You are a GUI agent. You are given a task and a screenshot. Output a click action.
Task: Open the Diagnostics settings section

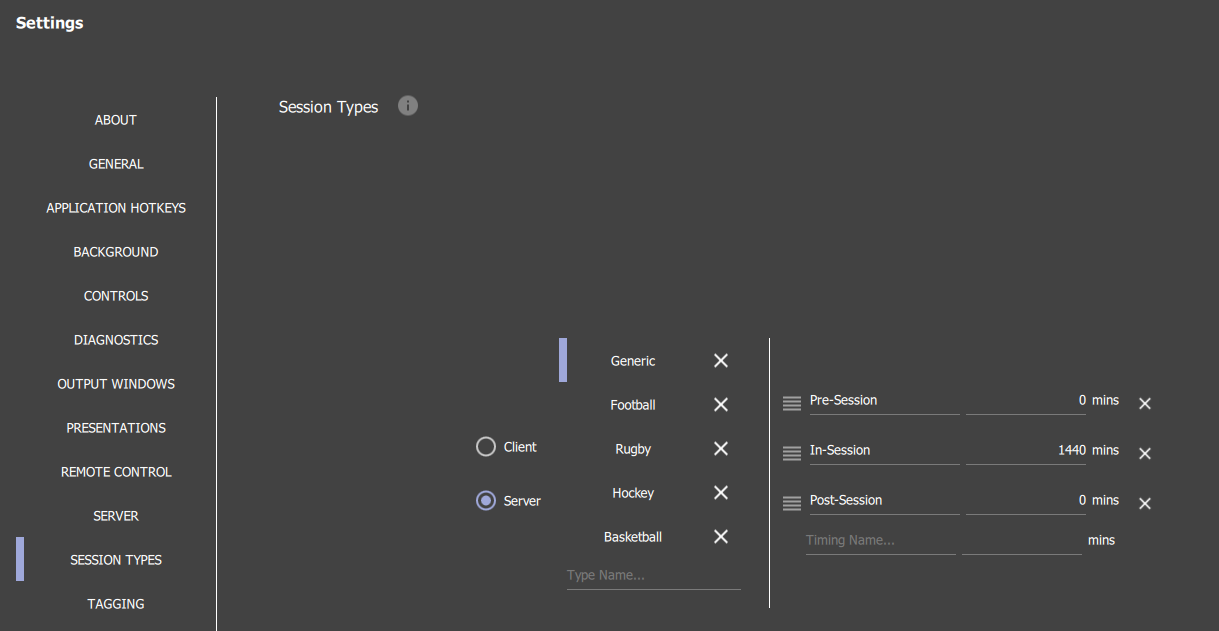(x=116, y=340)
